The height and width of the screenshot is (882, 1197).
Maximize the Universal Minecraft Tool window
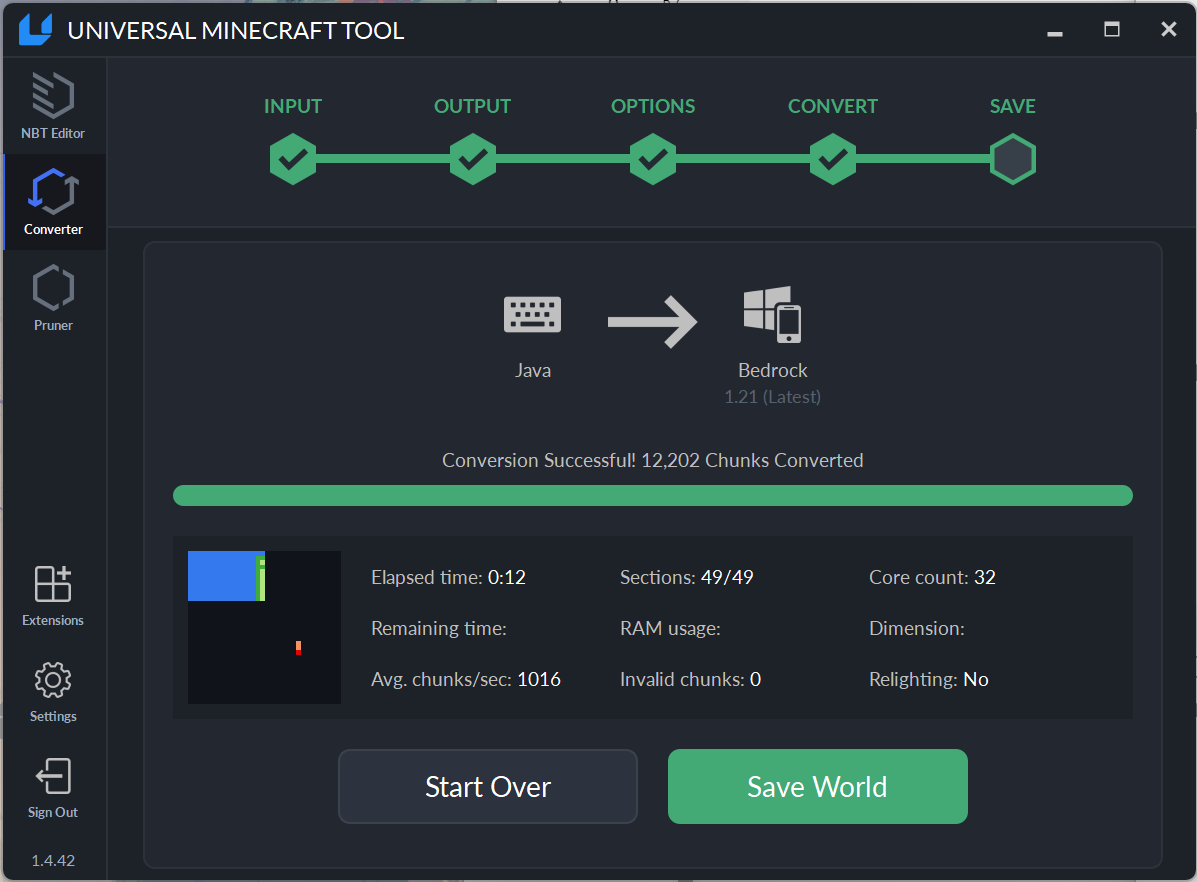pos(1112,29)
